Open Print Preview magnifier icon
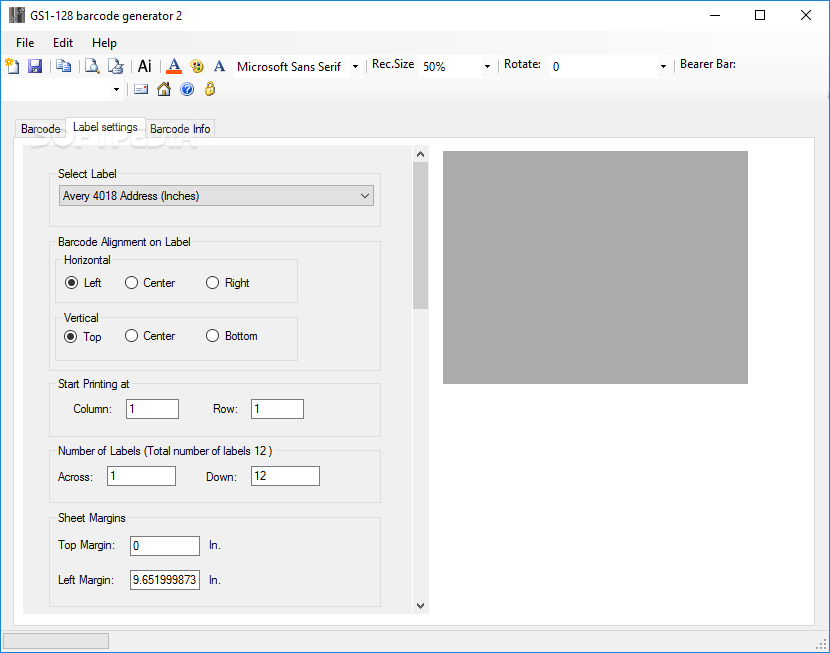 (x=92, y=66)
